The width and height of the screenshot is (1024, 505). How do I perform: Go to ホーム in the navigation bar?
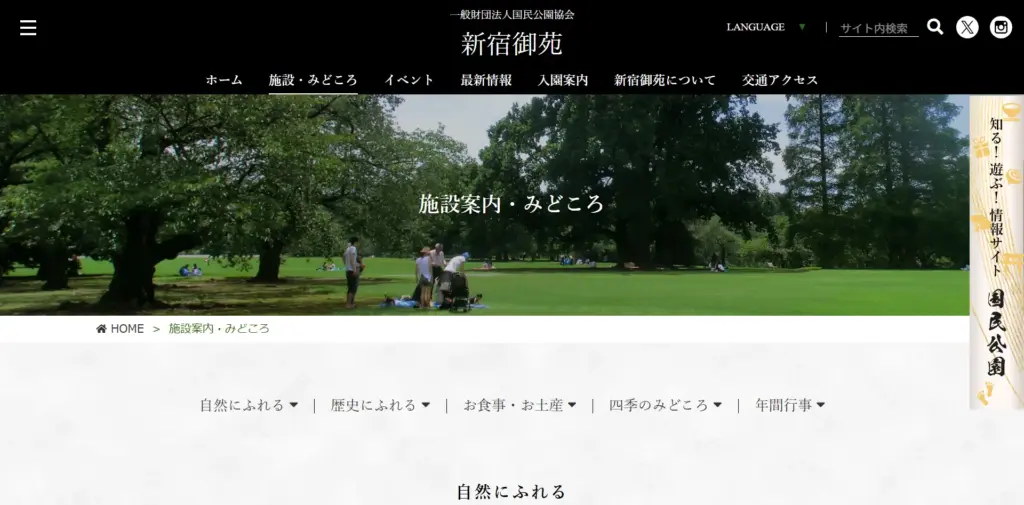[224, 80]
